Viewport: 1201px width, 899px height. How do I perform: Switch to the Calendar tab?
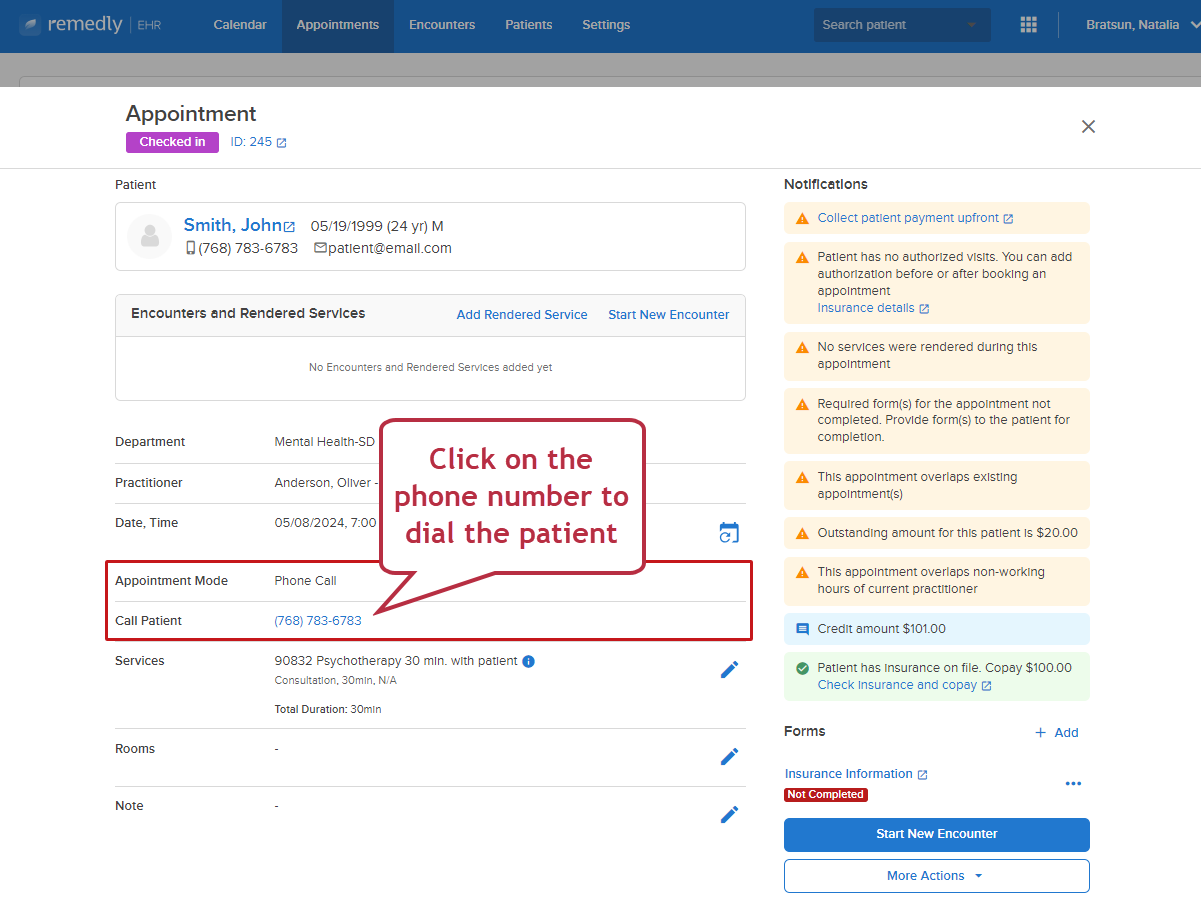pos(240,25)
